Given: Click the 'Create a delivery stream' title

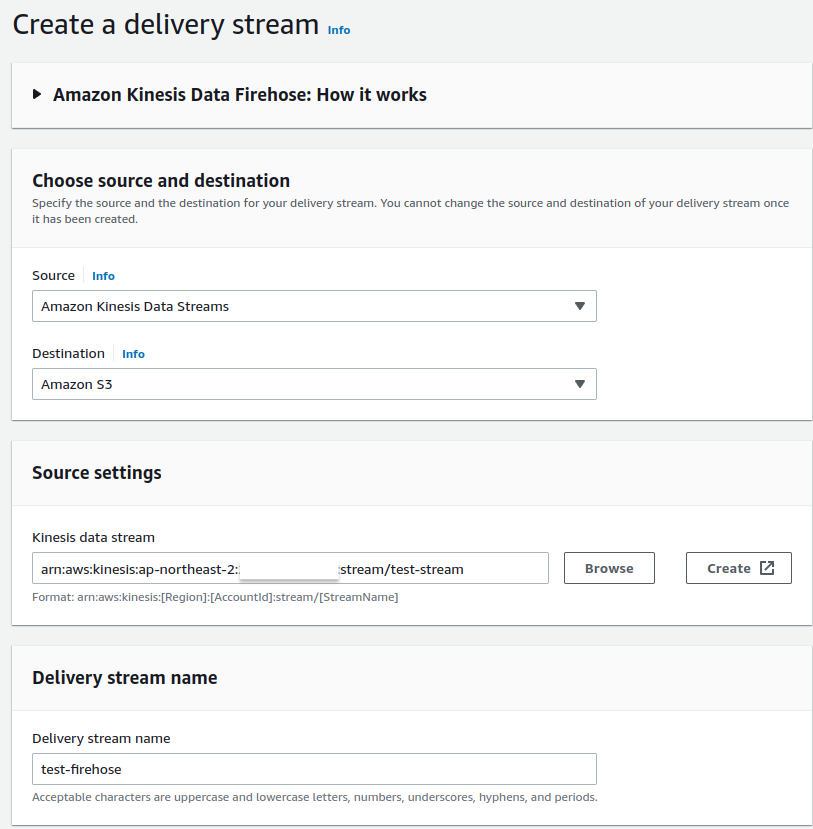Looking at the screenshot, I should pyautogui.click(x=165, y=25).
